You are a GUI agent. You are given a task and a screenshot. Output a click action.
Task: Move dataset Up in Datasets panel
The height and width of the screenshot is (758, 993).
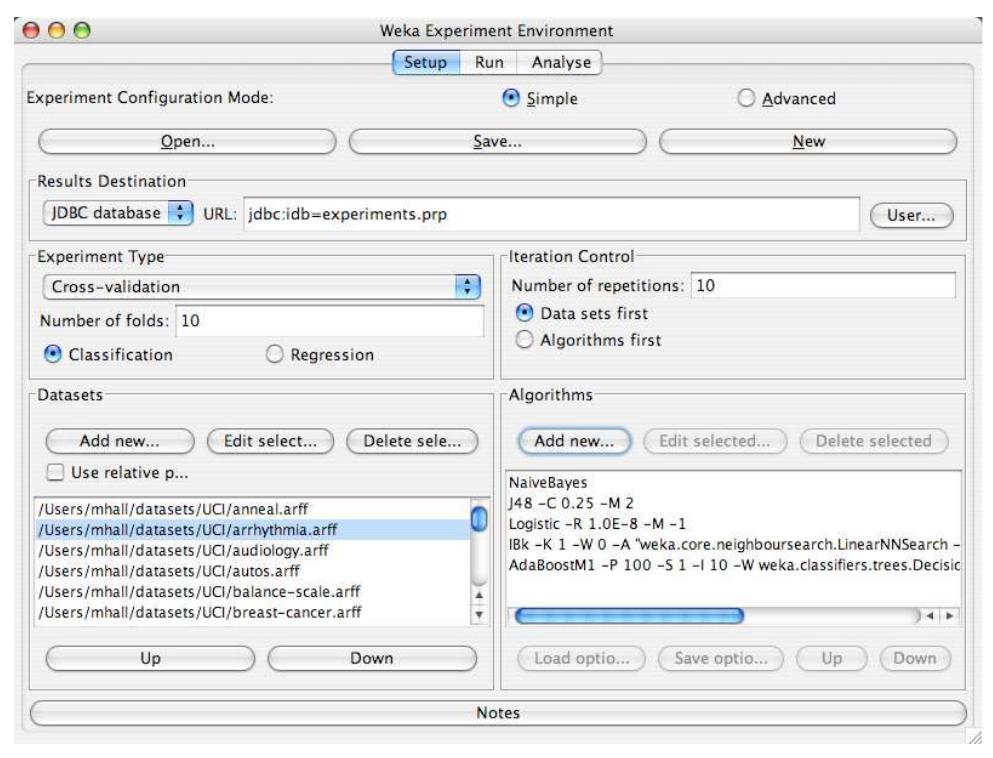(150, 659)
